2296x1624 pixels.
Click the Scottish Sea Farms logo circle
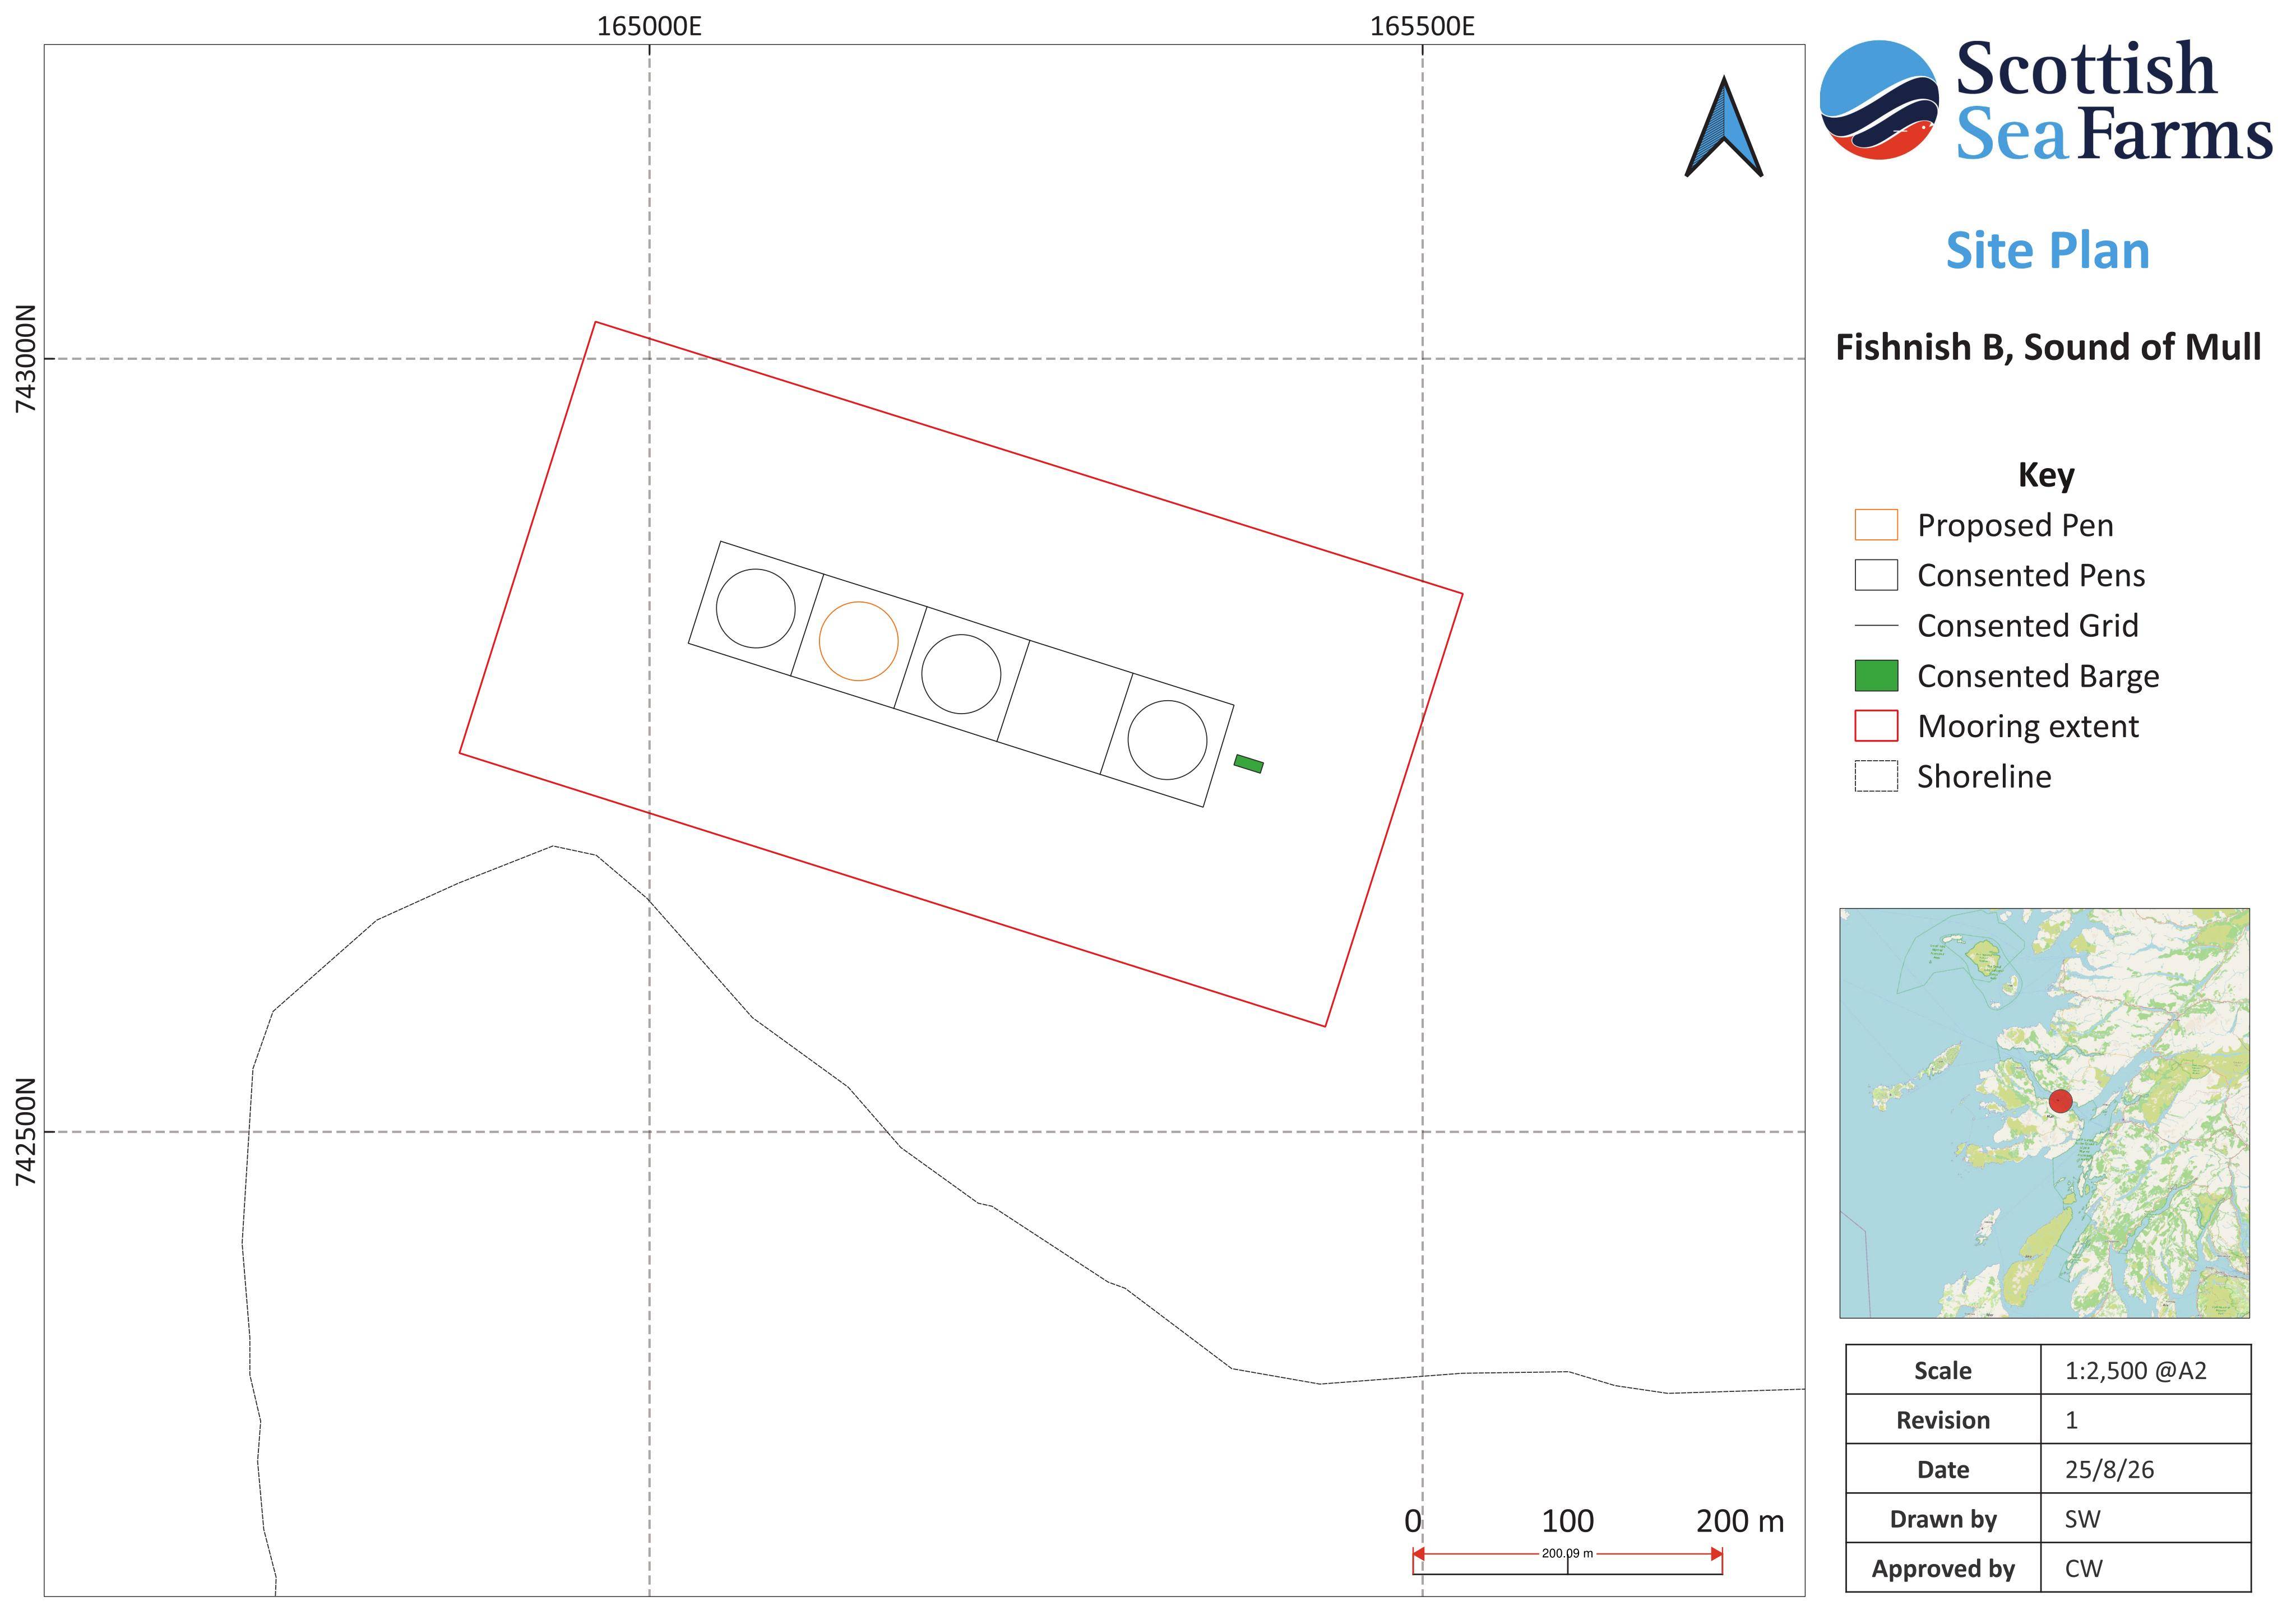click(1879, 99)
